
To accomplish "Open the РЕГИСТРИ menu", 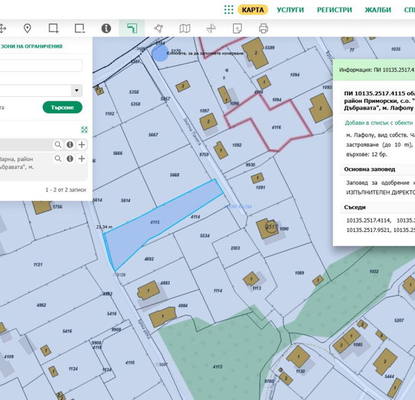I will 334,10.
